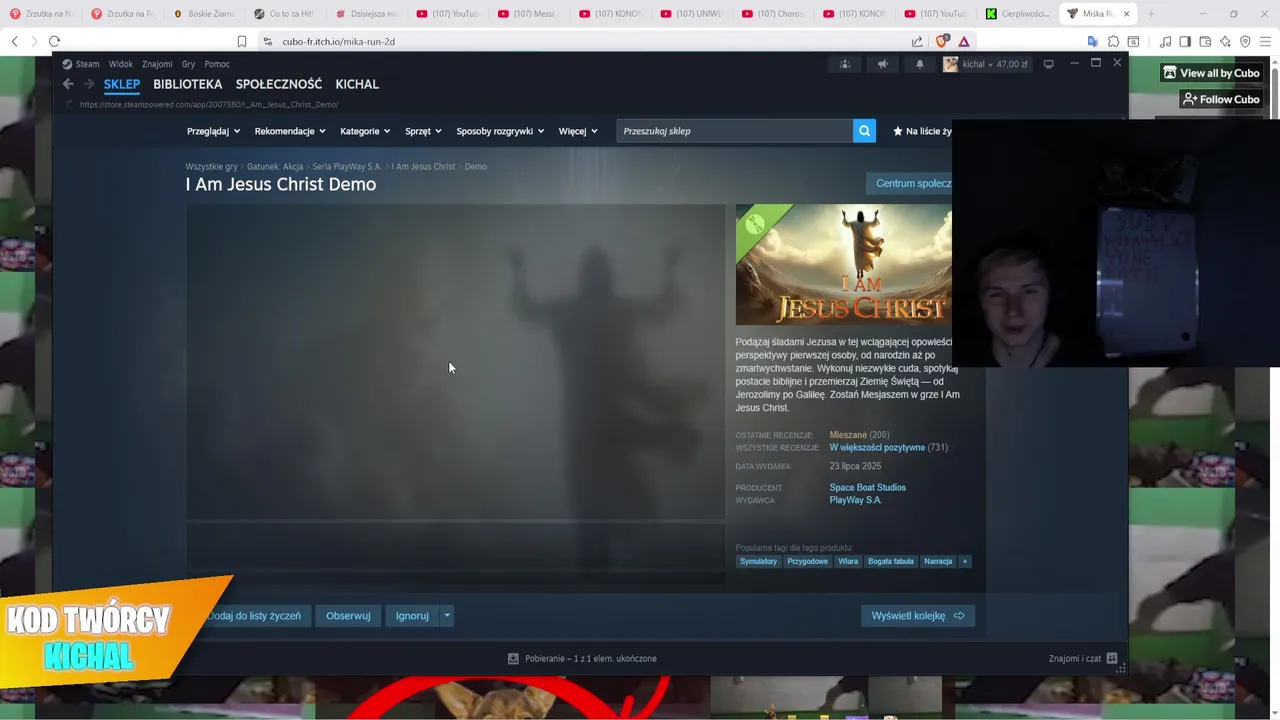Open the Friends & chat grid icon

(1111, 658)
